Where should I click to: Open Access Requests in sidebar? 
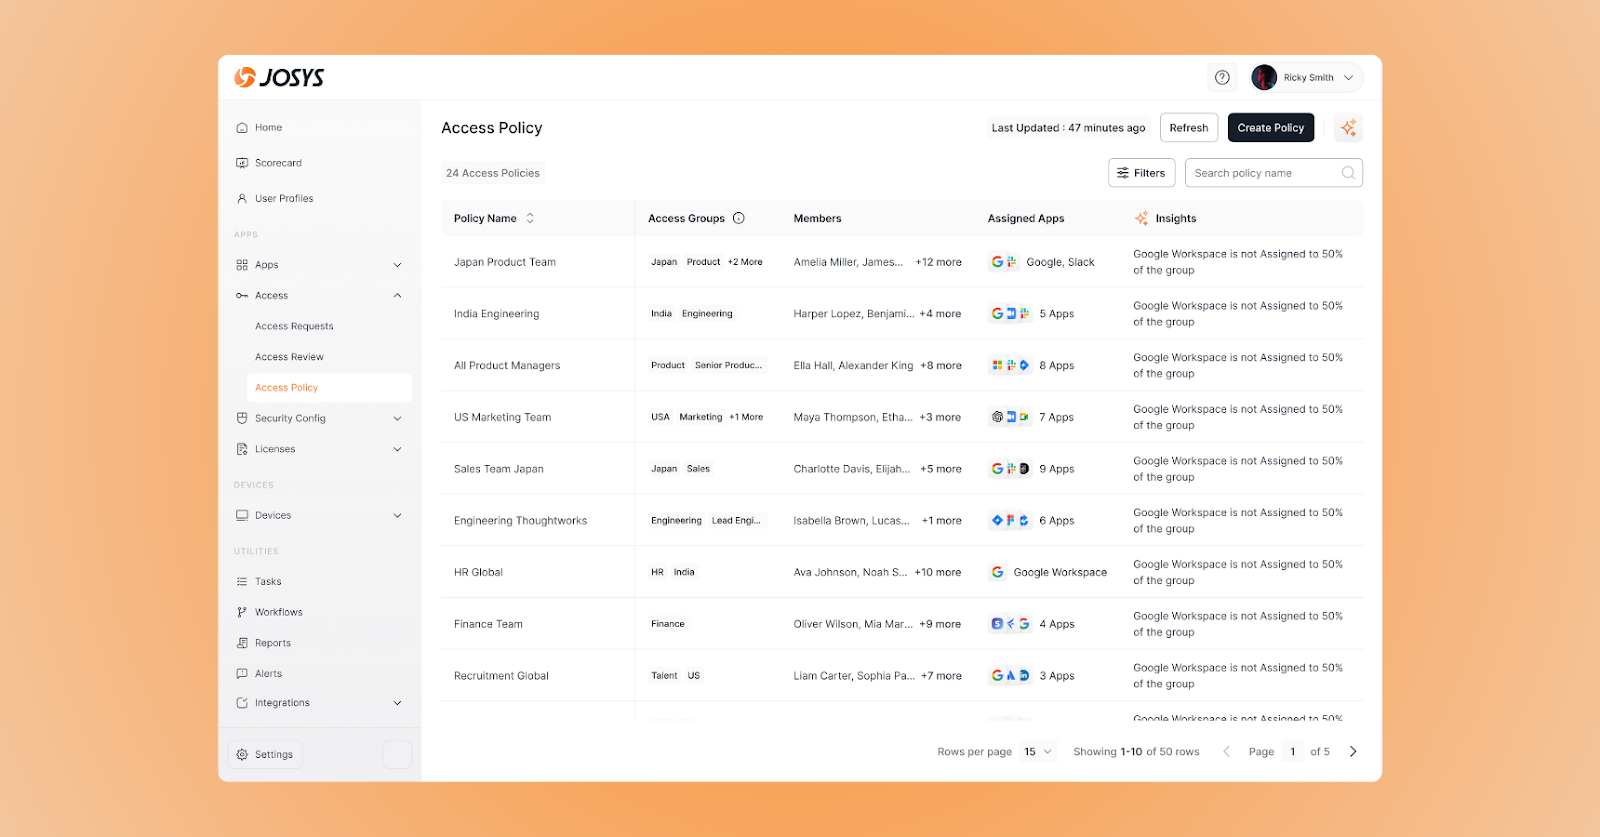pyautogui.click(x=294, y=326)
